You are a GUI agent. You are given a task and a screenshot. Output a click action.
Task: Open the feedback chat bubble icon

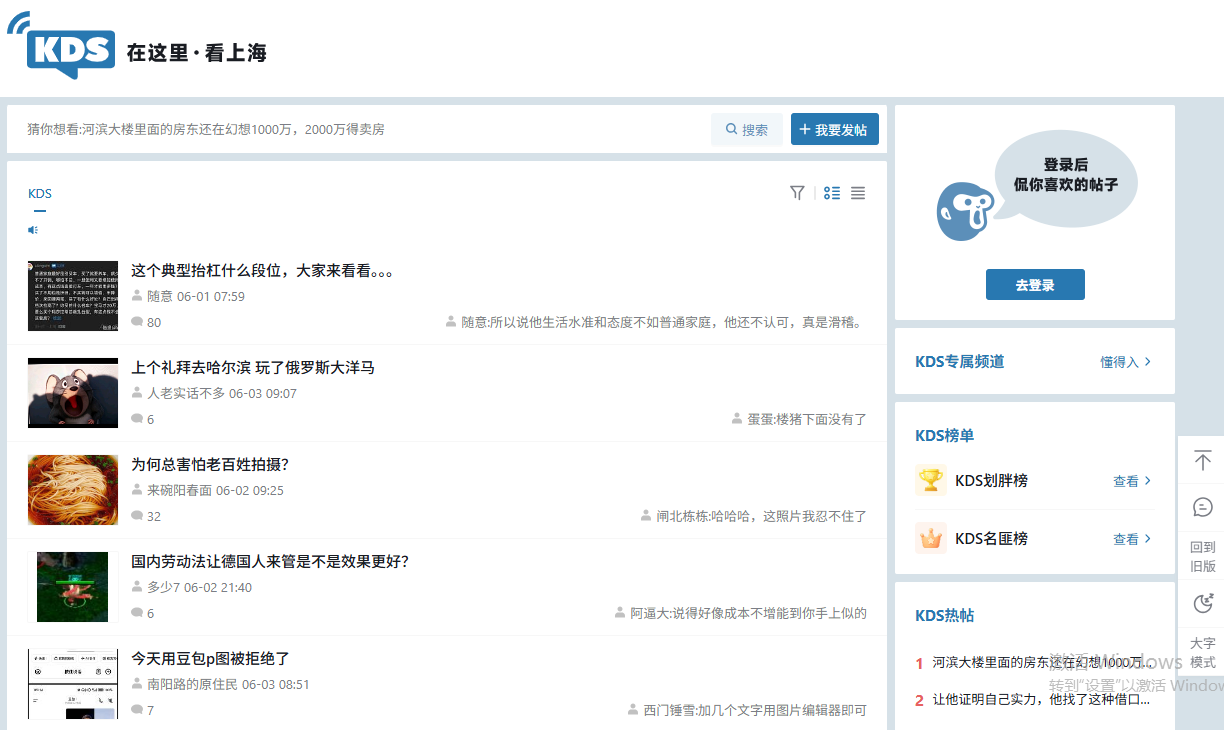pyautogui.click(x=1203, y=508)
